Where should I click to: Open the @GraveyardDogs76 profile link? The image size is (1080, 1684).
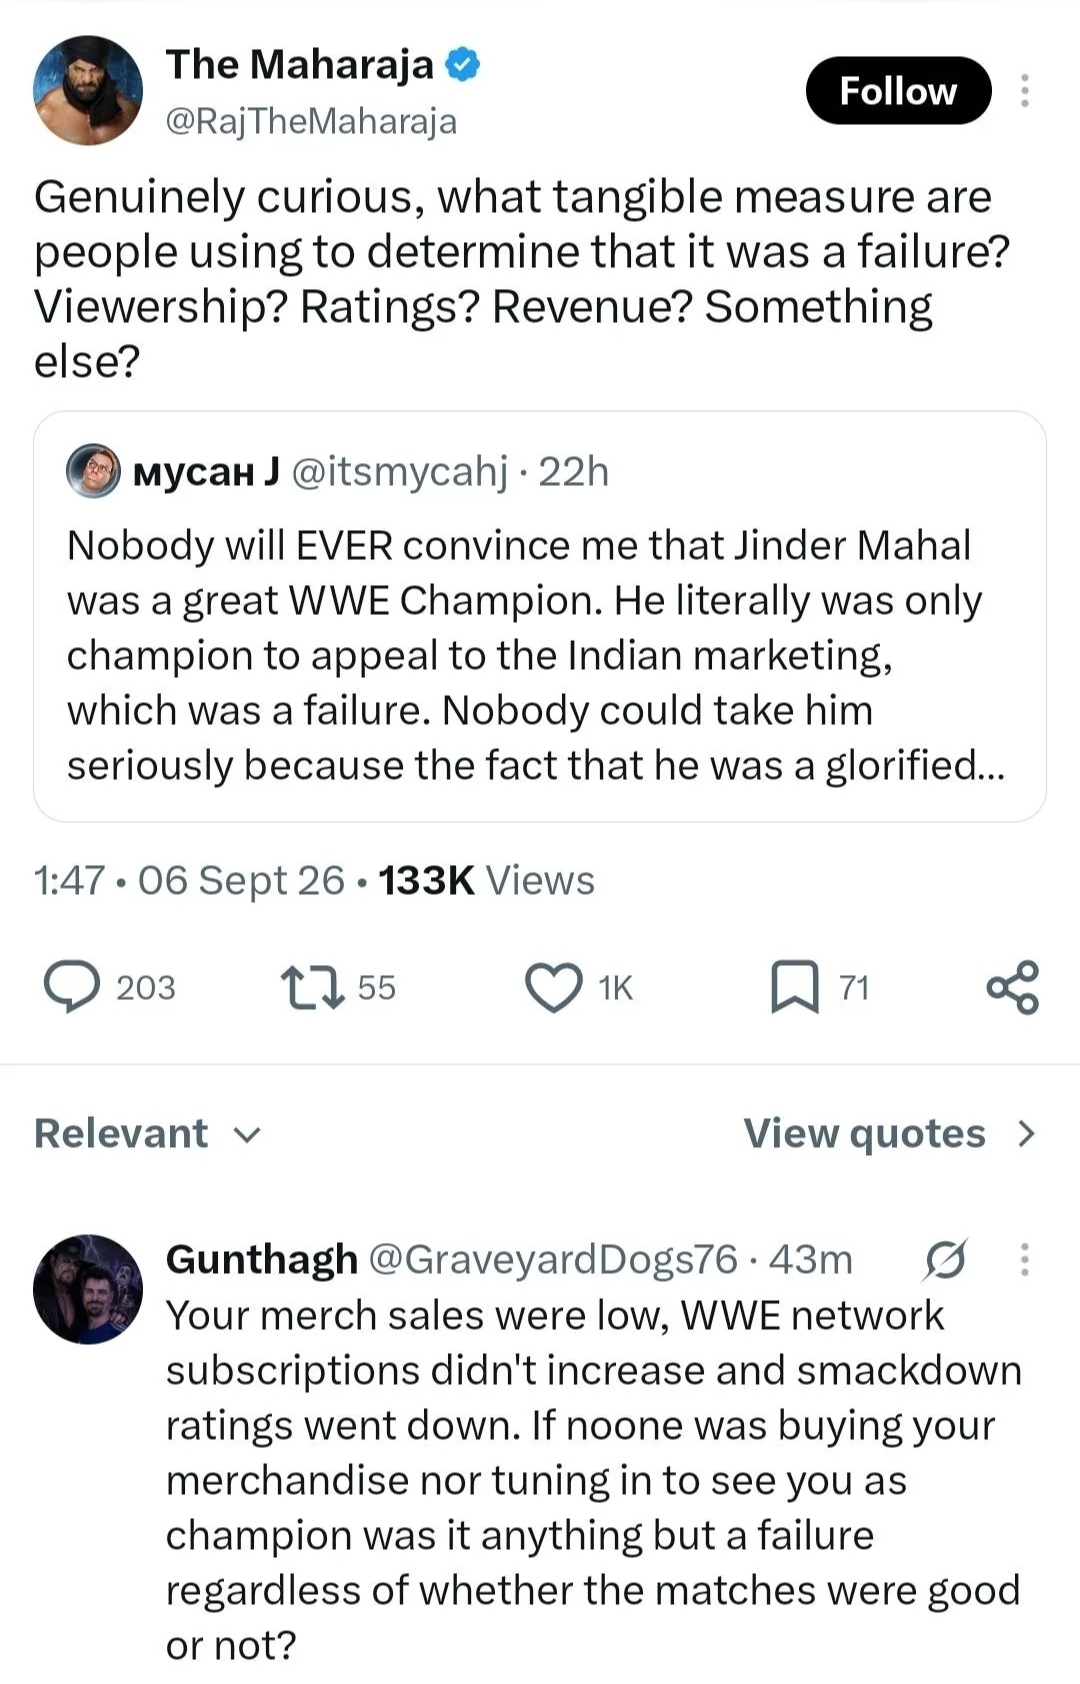coord(553,1259)
